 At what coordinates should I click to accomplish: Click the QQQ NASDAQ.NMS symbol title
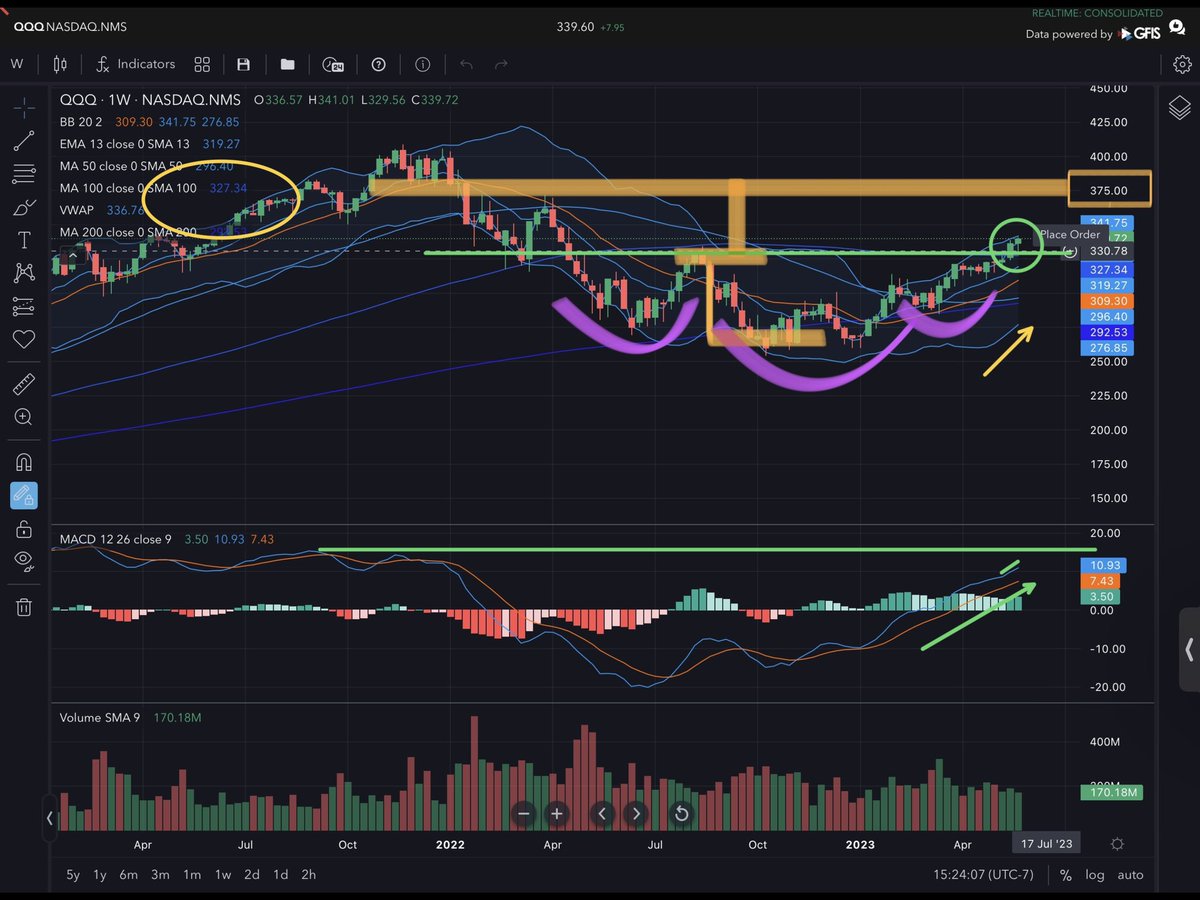tap(69, 27)
